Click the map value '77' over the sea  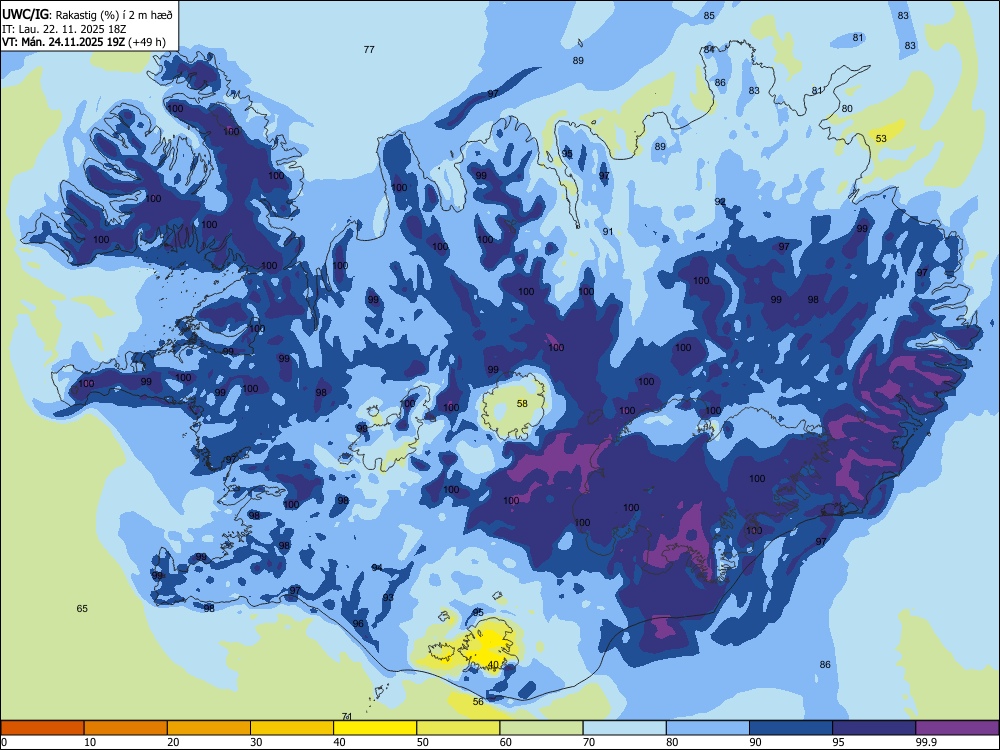369,49
